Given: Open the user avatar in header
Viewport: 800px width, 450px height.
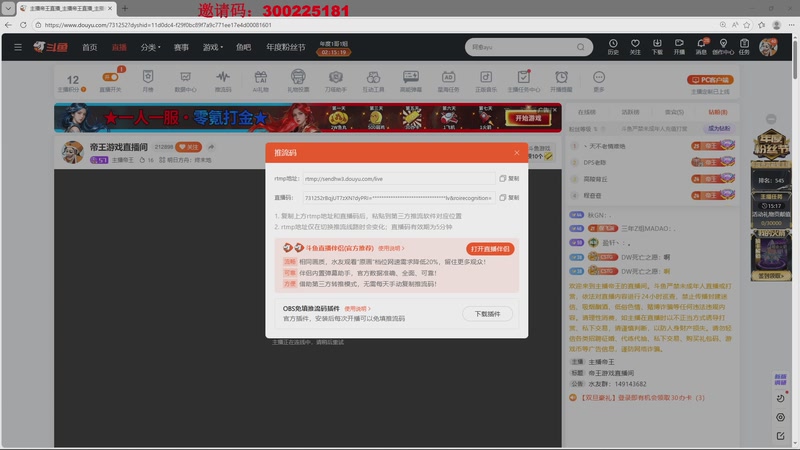Looking at the screenshot, I should pos(768,47).
